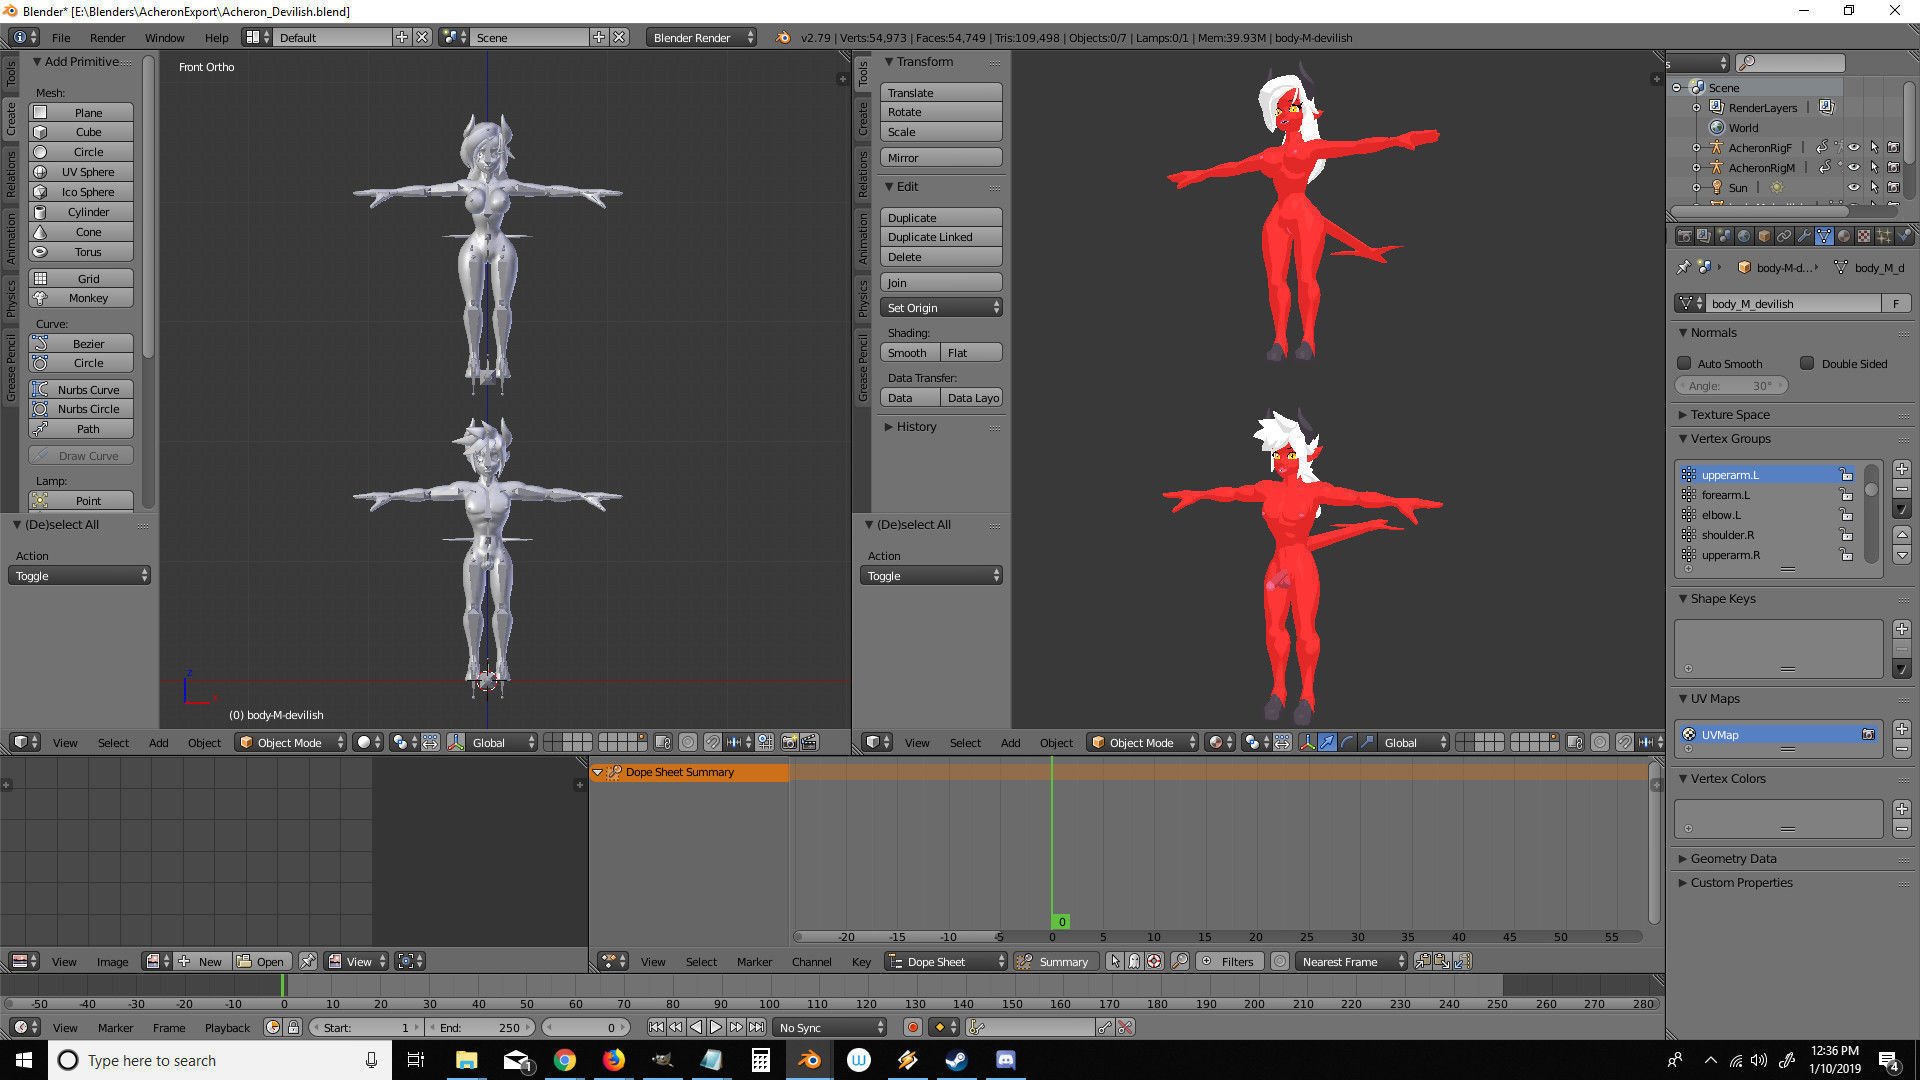
Task: Toggle selectability arrow for AcheronRigF
Action: coord(1874,147)
